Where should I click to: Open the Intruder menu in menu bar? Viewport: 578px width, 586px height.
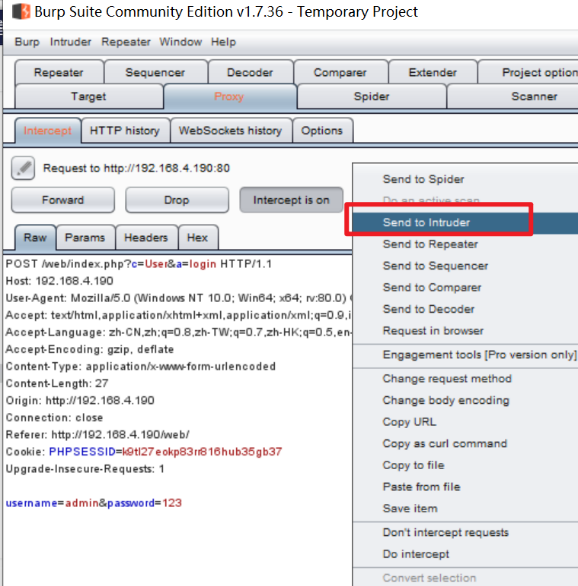pos(71,42)
